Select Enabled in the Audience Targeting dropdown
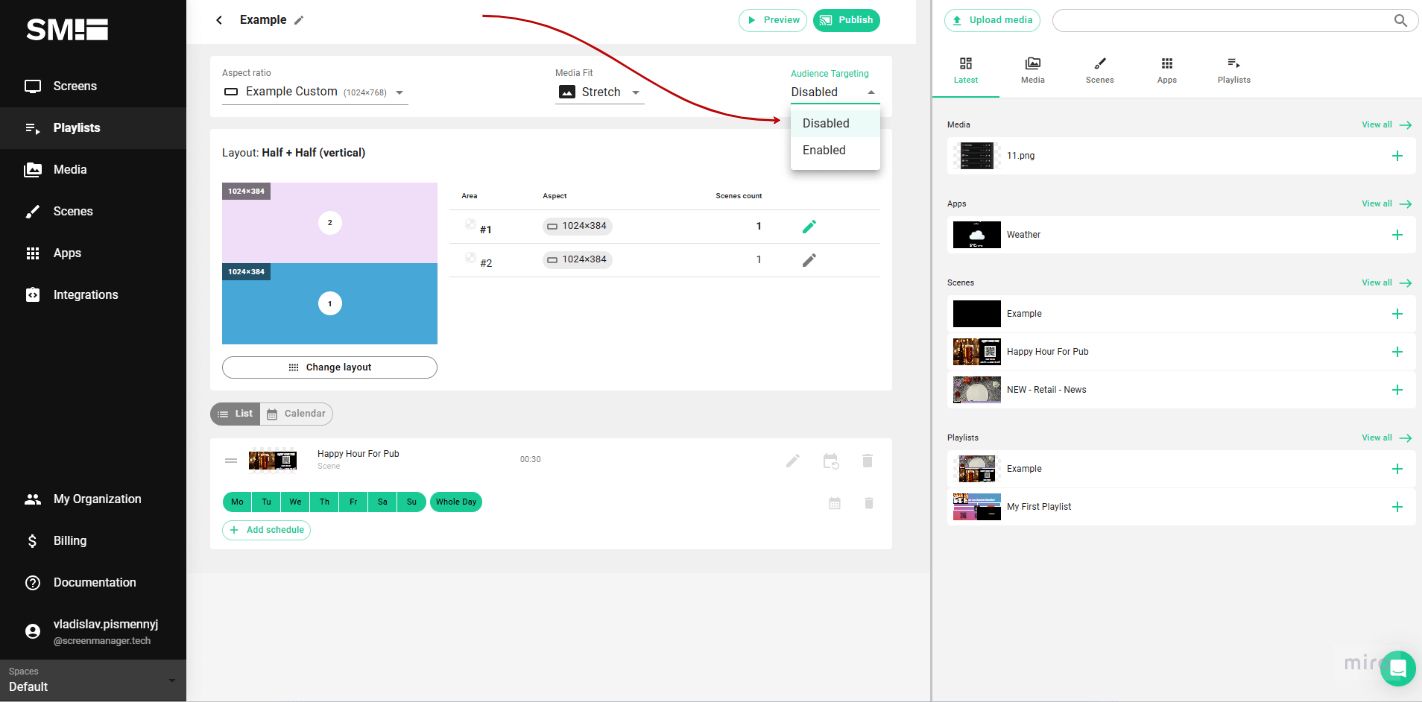The width and height of the screenshot is (1422, 702). tap(824, 150)
